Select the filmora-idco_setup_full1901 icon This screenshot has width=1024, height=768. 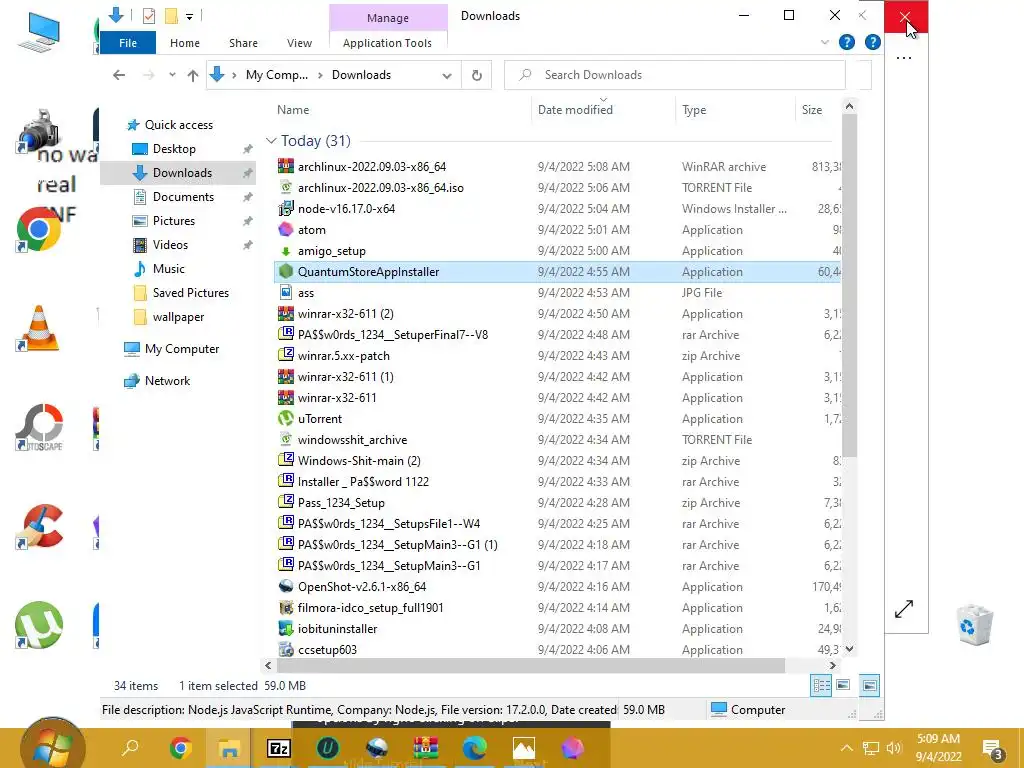(285, 608)
